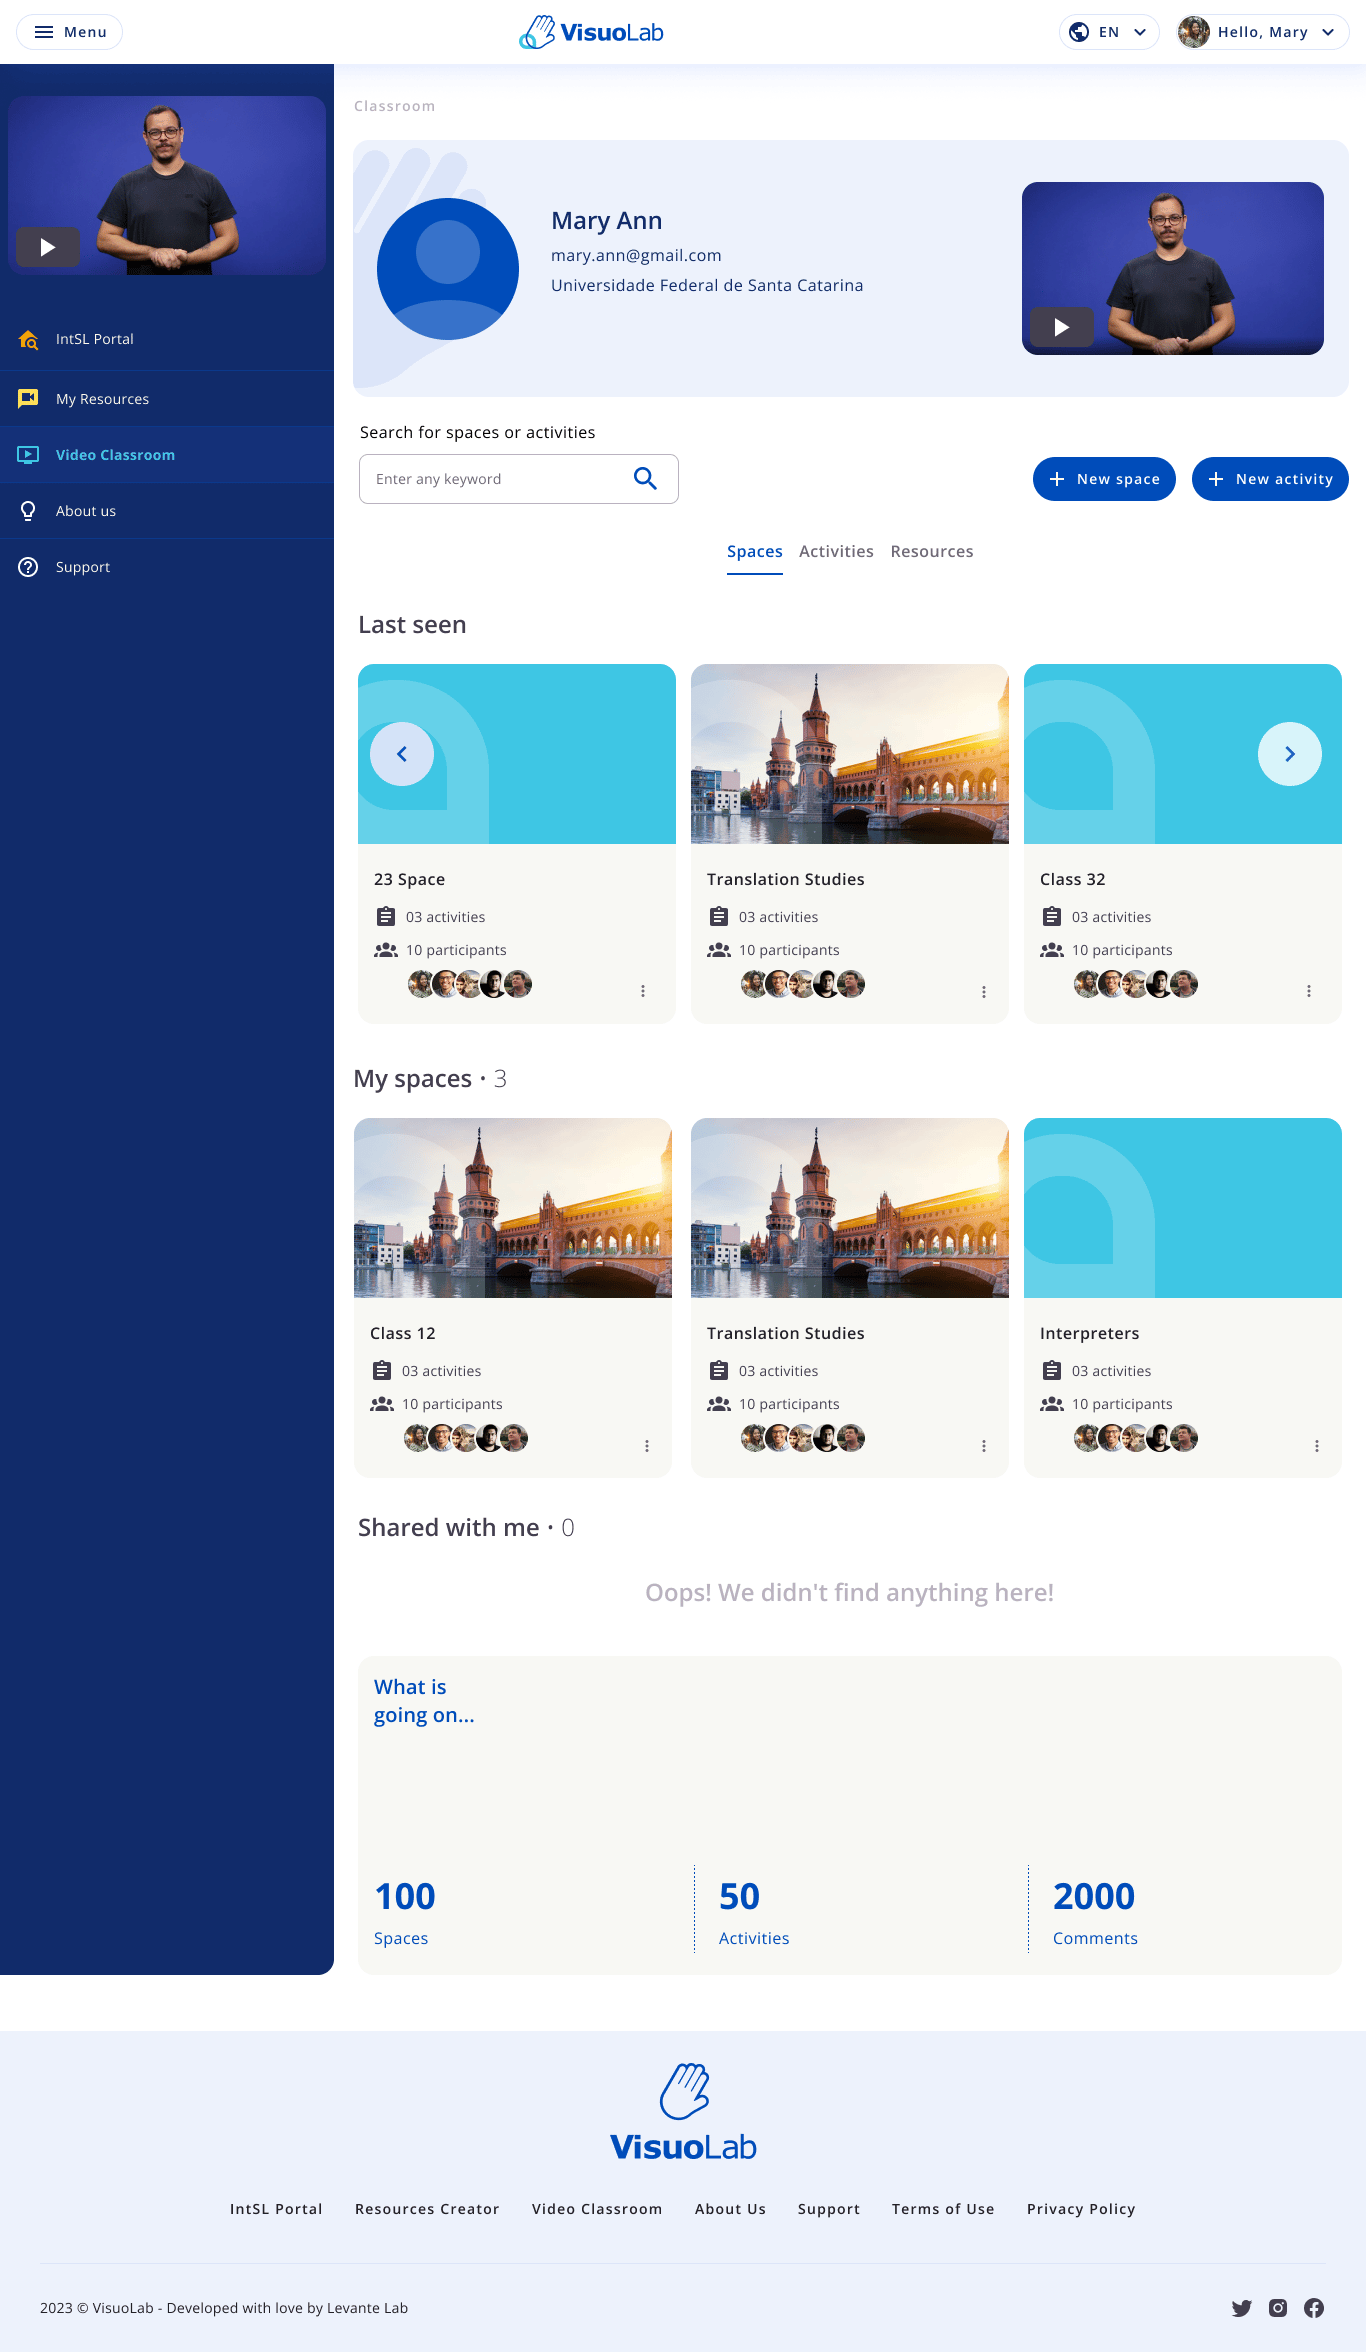
Task: Focus the Enter any keyword search field
Action: [519, 479]
